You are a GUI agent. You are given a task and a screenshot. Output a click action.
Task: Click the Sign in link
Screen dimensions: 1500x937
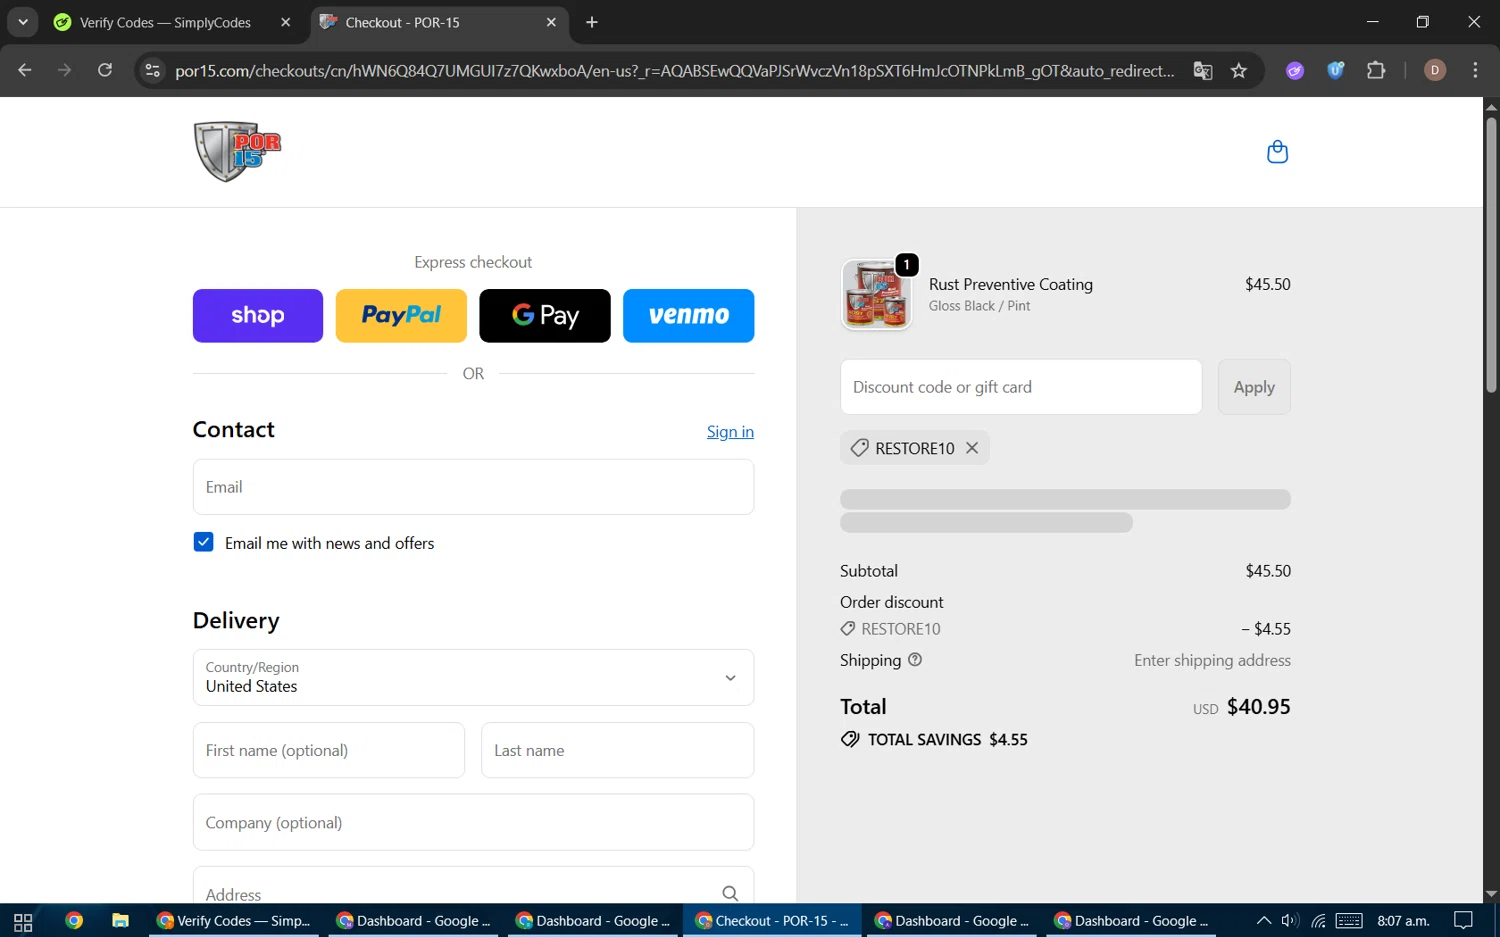click(x=730, y=431)
